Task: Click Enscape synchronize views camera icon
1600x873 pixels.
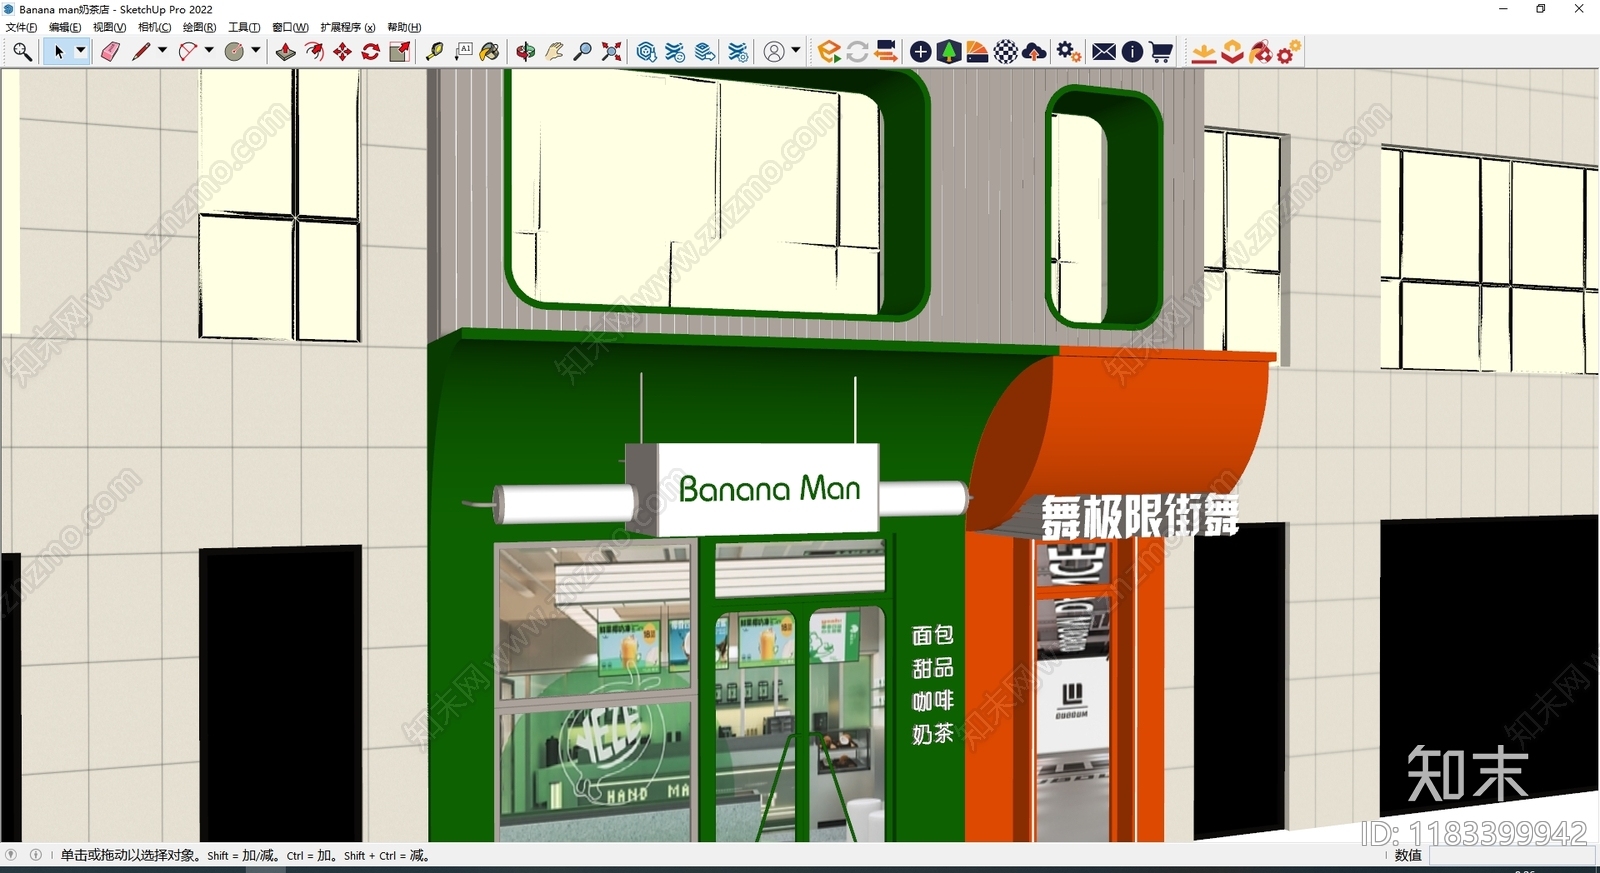Action: point(886,52)
